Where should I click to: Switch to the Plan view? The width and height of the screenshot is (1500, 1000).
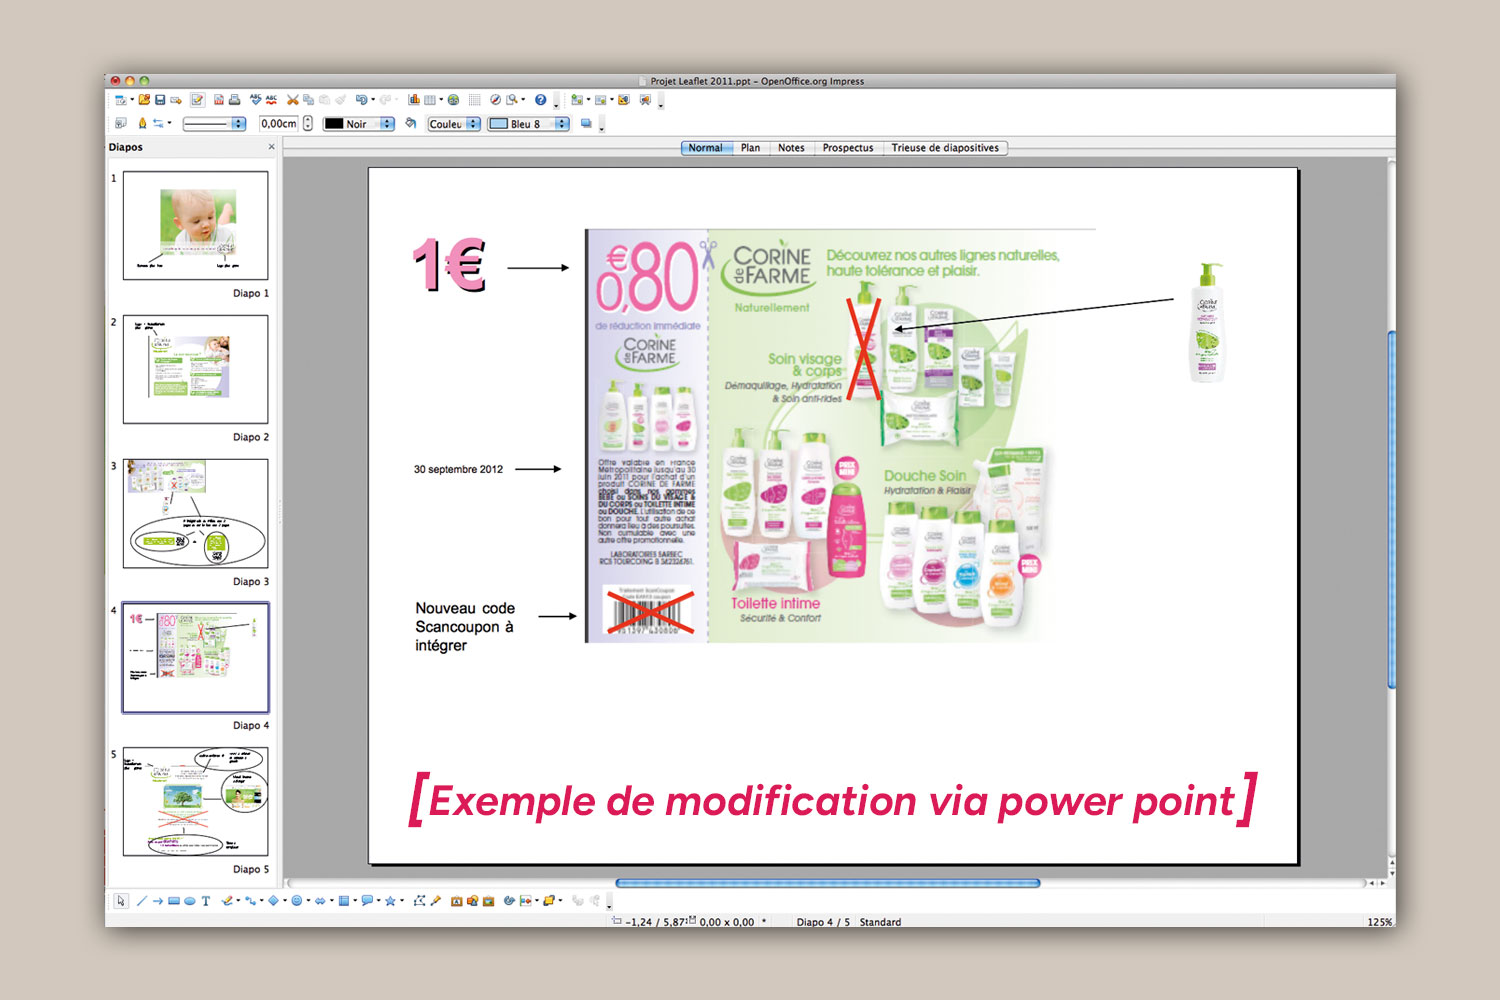[750, 148]
